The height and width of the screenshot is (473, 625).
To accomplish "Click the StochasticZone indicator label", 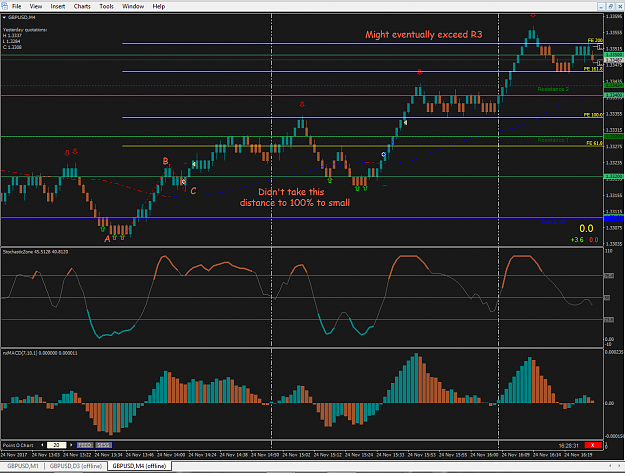I will [35, 252].
